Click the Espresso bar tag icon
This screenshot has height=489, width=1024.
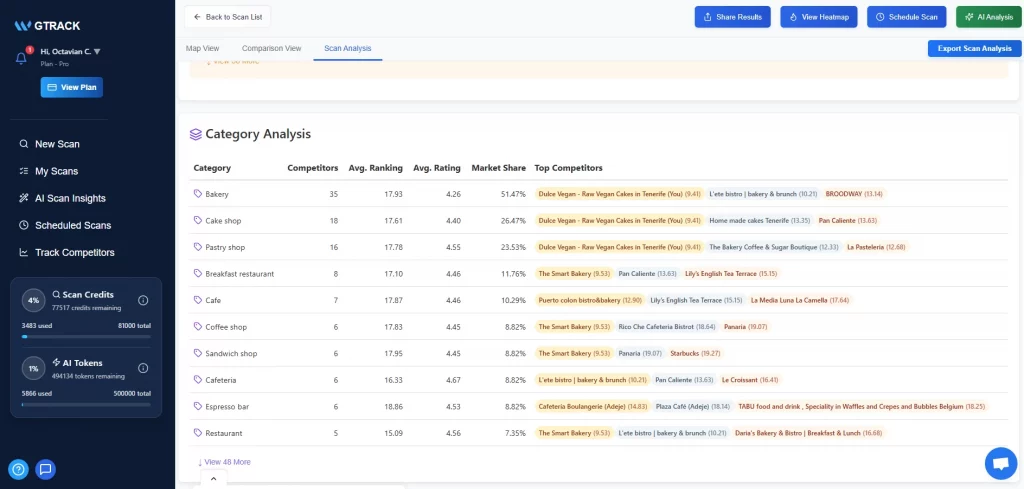[x=198, y=406]
